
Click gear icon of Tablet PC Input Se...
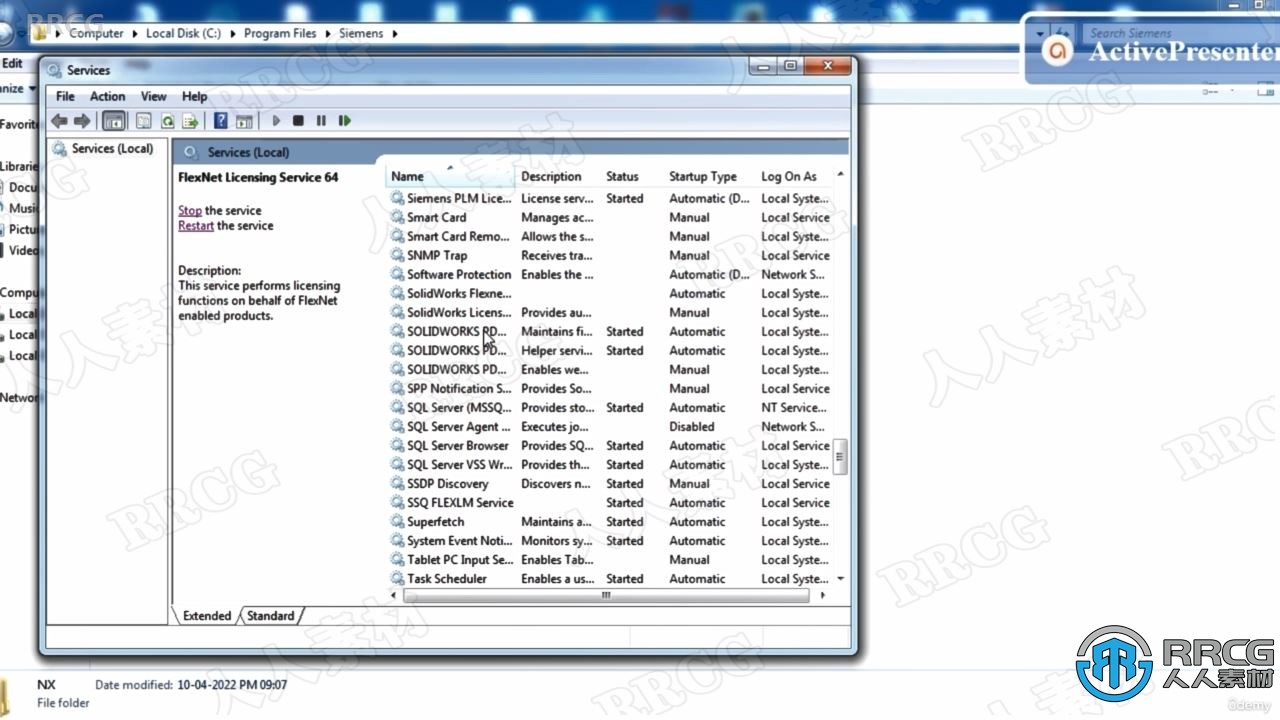coord(397,559)
